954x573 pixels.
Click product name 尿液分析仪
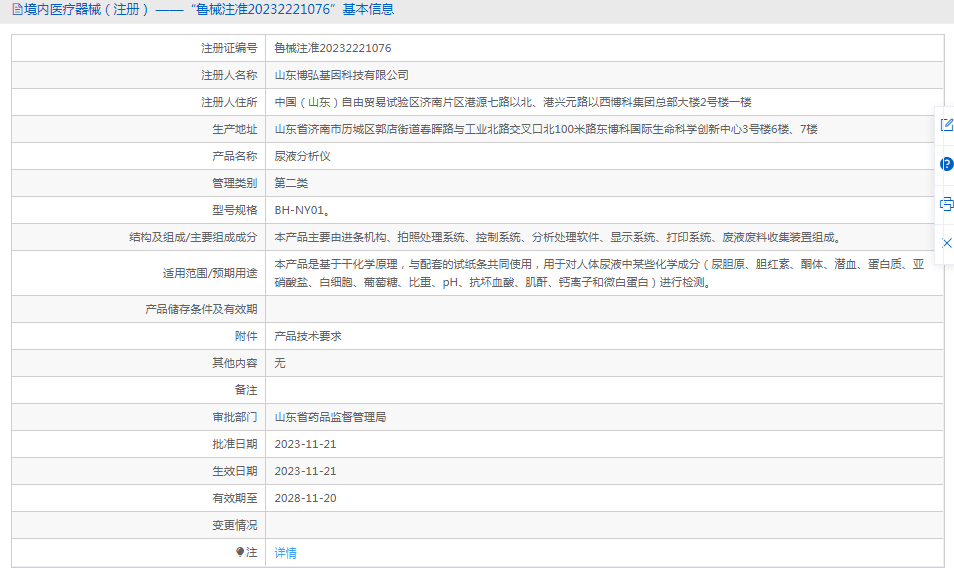click(302, 156)
